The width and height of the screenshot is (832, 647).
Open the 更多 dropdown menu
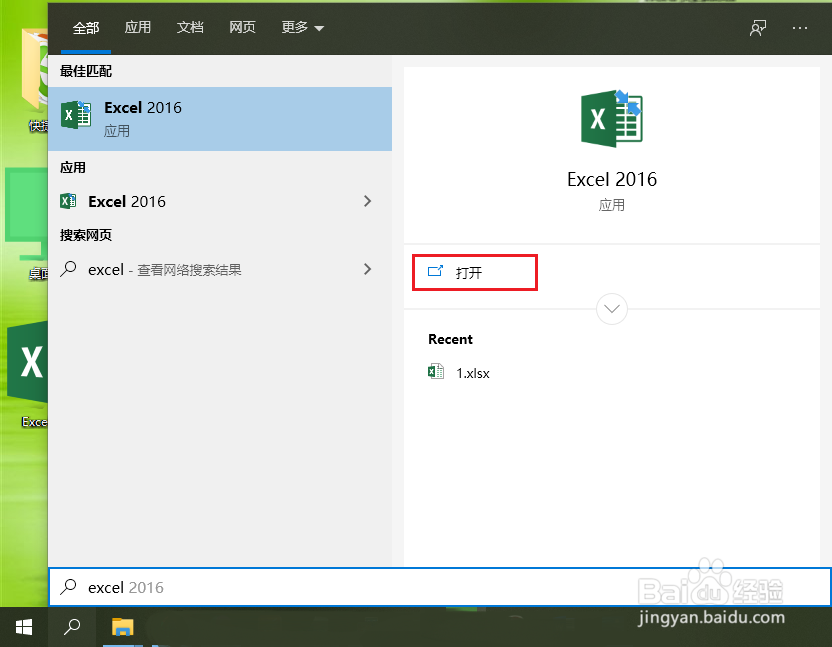[x=302, y=28]
